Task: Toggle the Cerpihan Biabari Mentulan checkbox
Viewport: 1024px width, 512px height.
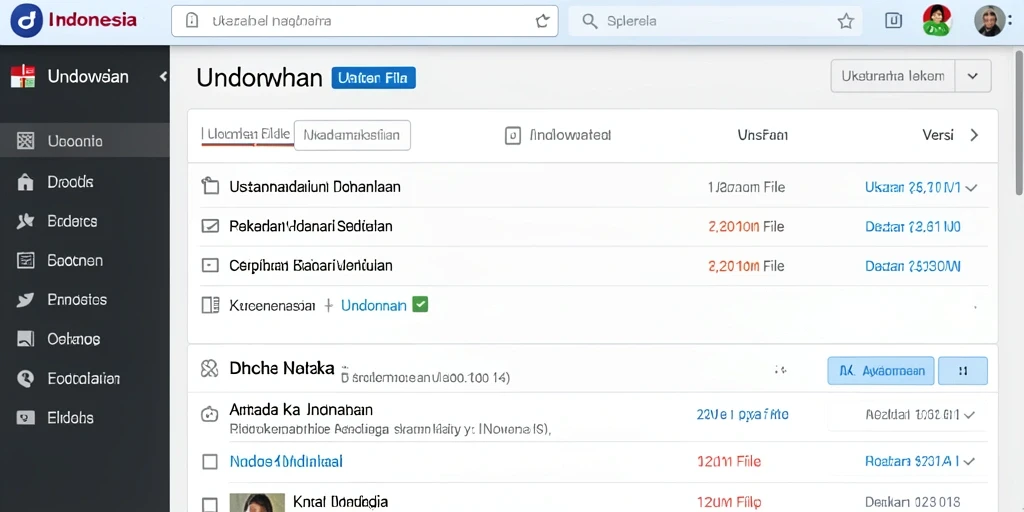Action: (x=210, y=266)
